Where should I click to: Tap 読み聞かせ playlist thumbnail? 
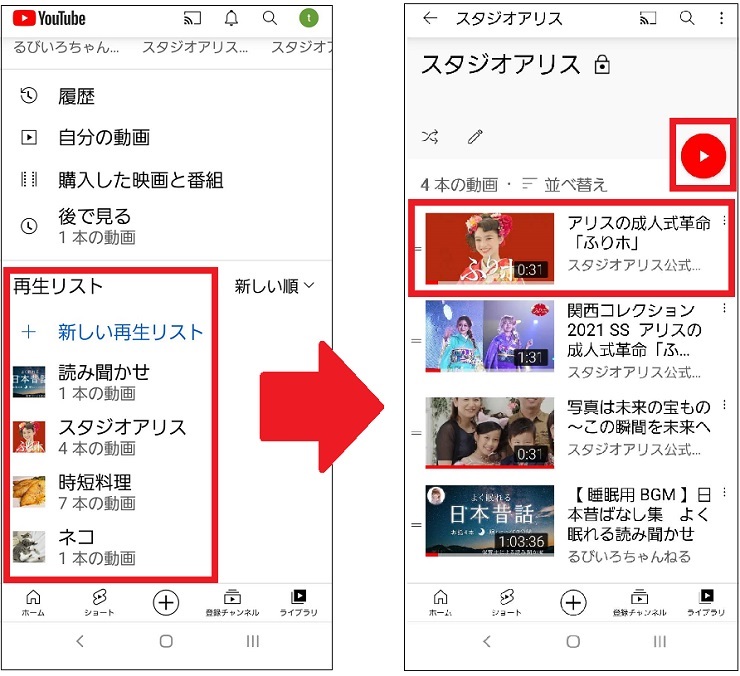click(x=29, y=382)
